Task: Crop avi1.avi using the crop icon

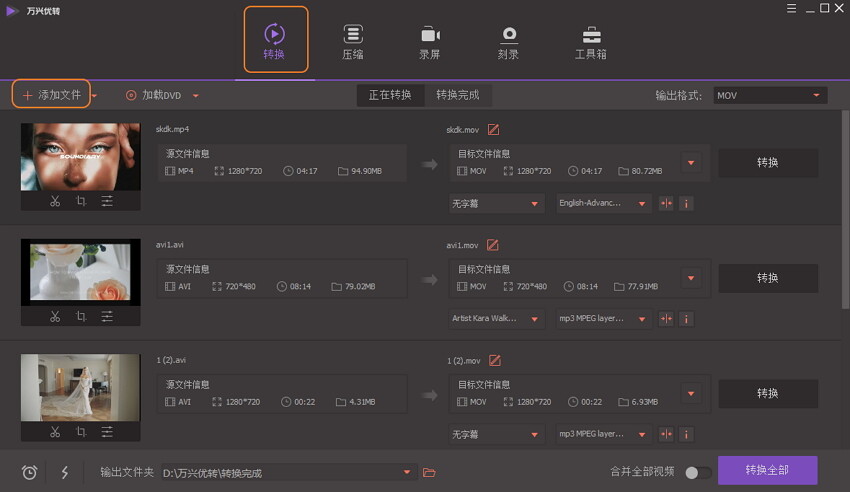Action: (x=81, y=316)
